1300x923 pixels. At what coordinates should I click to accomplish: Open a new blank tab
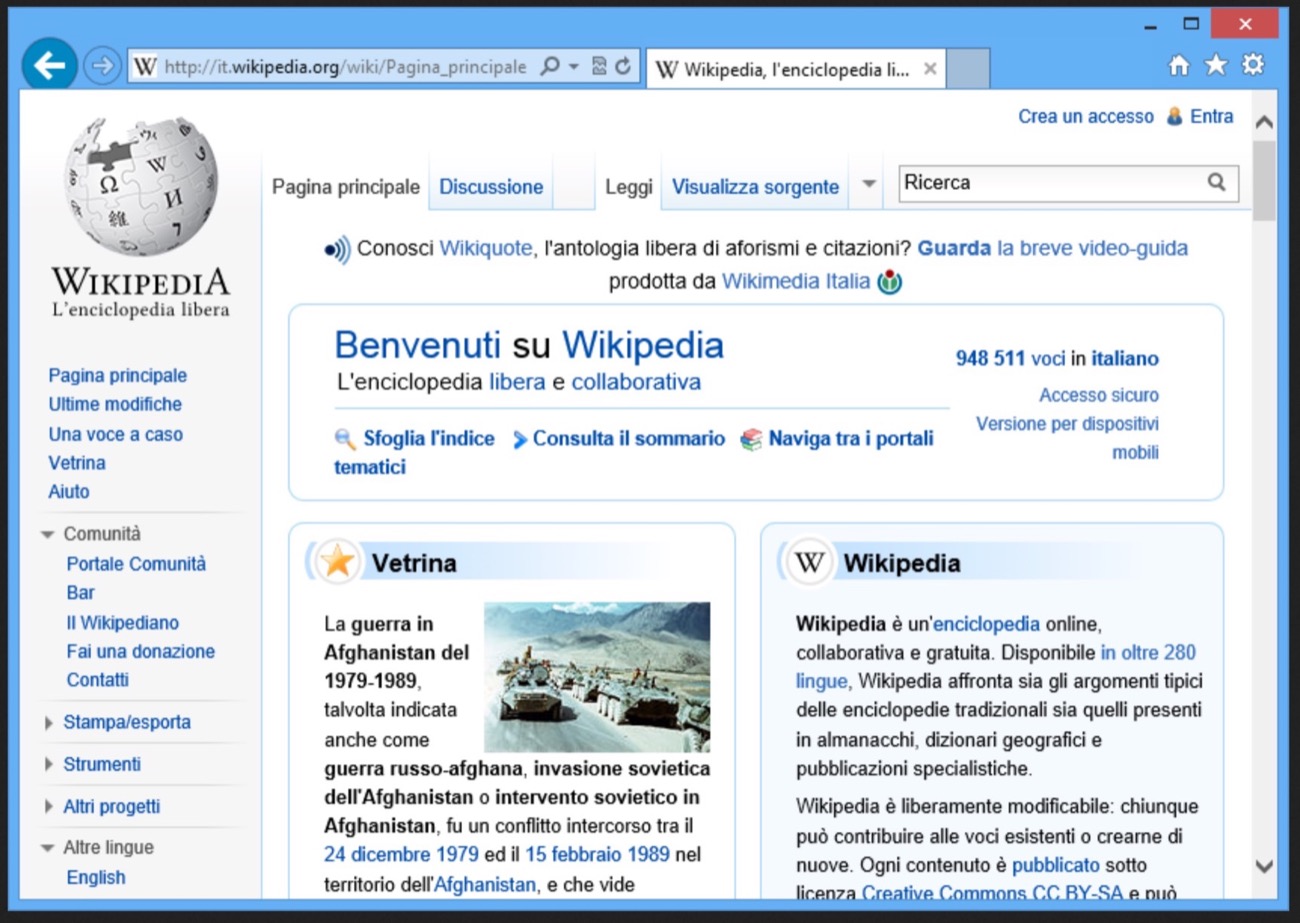point(967,69)
